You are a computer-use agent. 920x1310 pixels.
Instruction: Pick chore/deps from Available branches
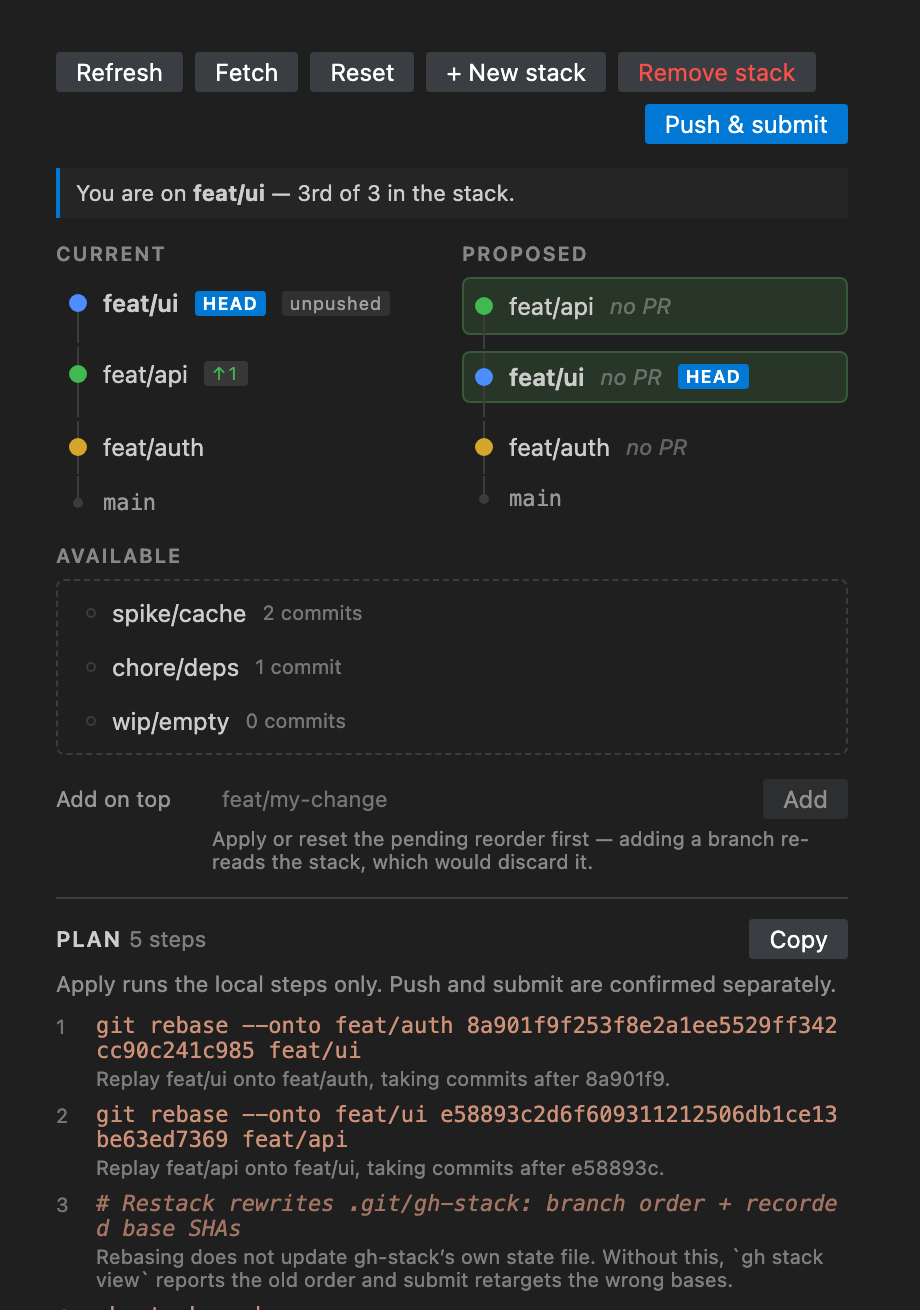(x=175, y=668)
